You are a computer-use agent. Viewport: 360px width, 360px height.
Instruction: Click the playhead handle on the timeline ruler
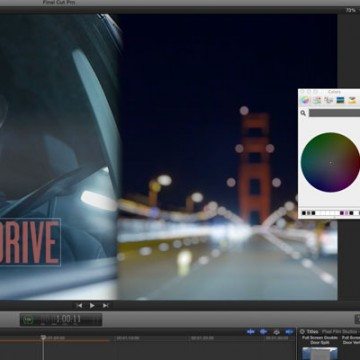point(43,337)
